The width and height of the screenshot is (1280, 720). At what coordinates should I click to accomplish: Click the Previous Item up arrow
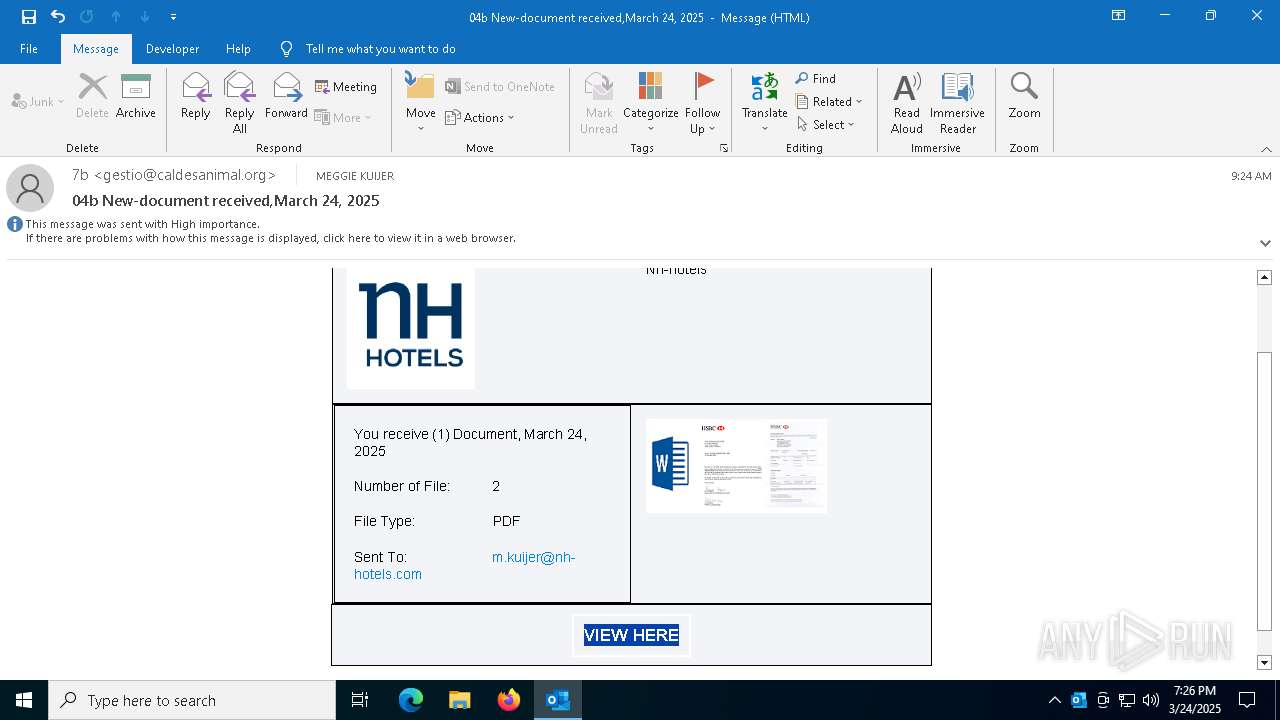coord(116,16)
